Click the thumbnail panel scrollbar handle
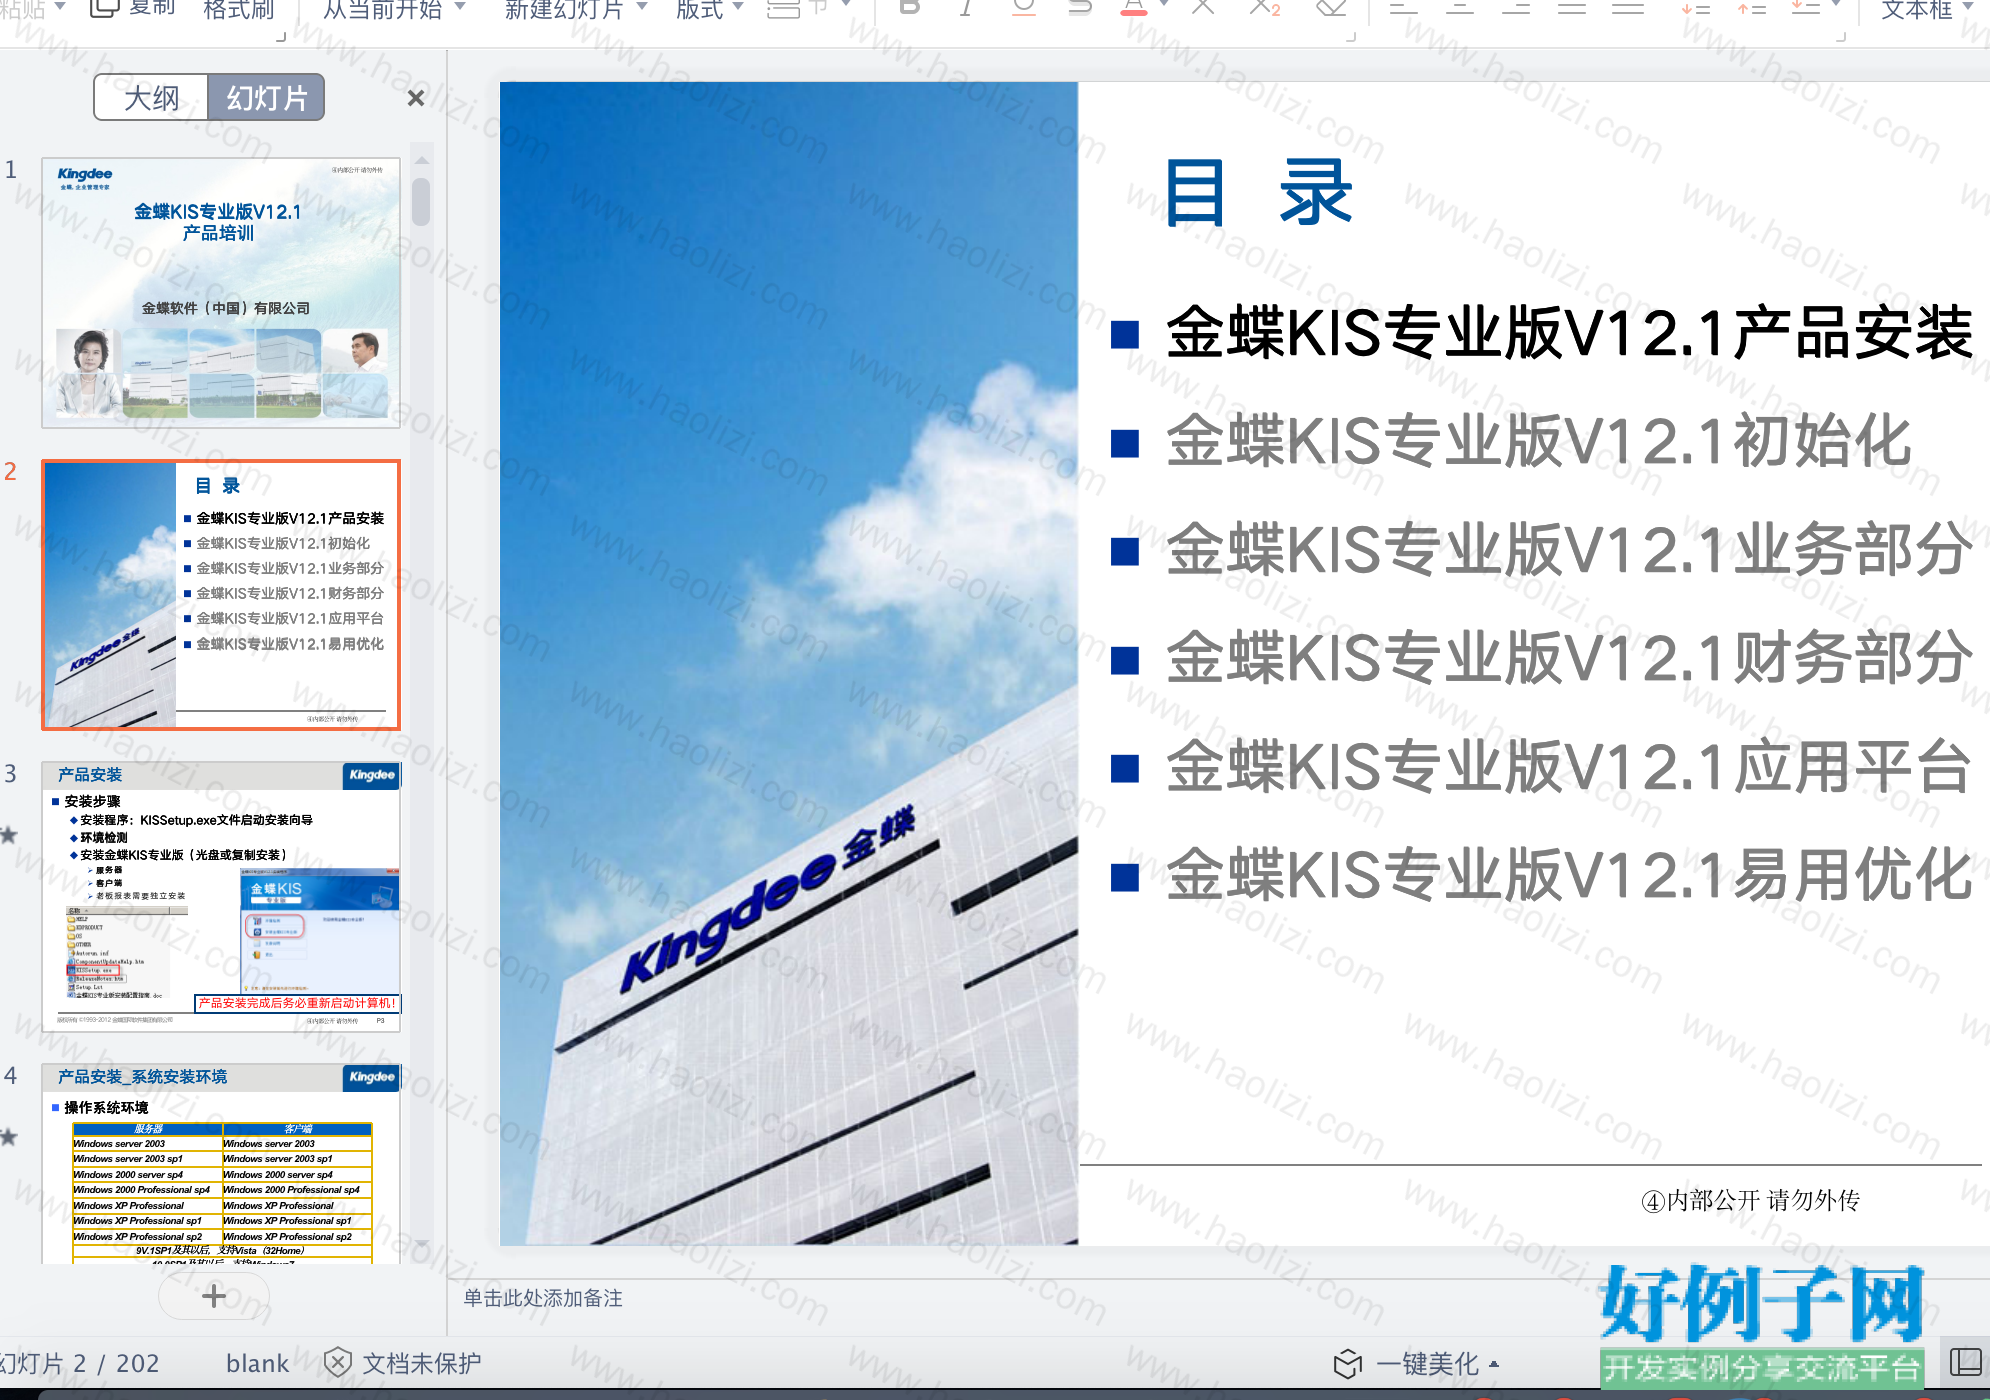 tap(421, 202)
